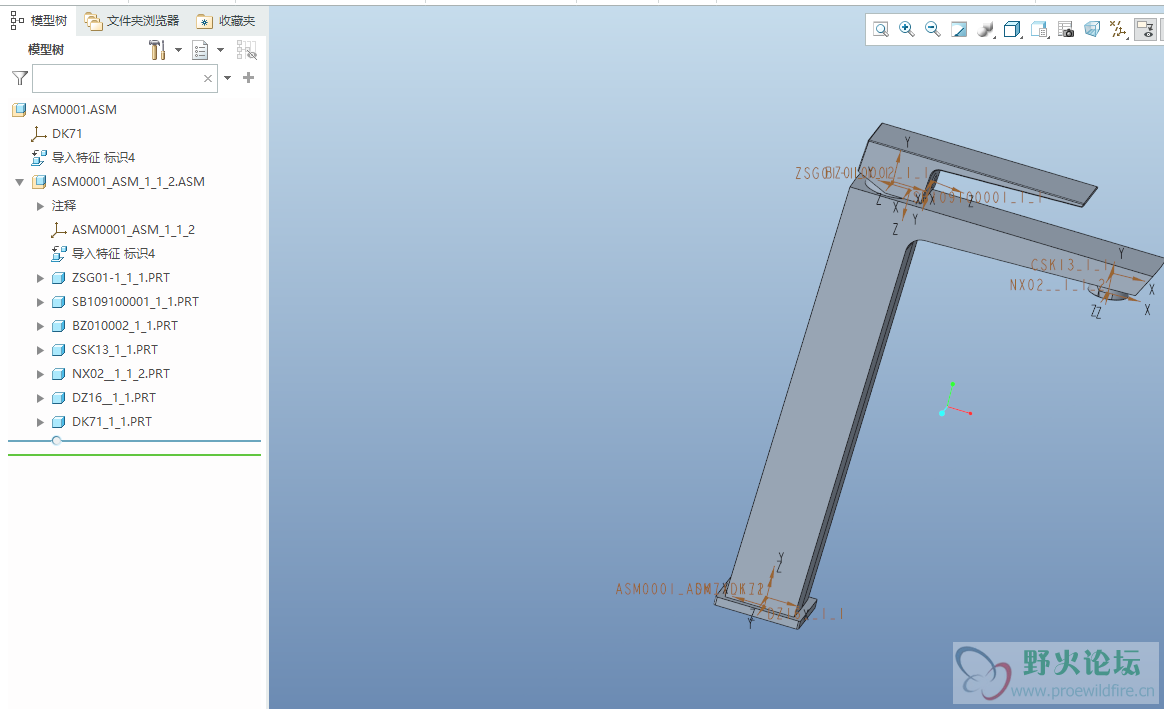The image size is (1164, 709).
Task: Select top-level 导入特征 标识4 under DK71
Action: click(x=94, y=157)
